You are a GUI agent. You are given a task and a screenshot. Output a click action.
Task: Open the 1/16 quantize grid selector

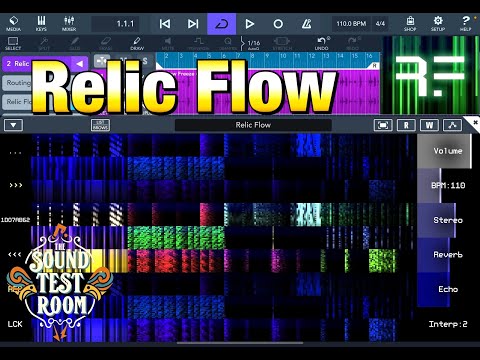coord(253,44)
